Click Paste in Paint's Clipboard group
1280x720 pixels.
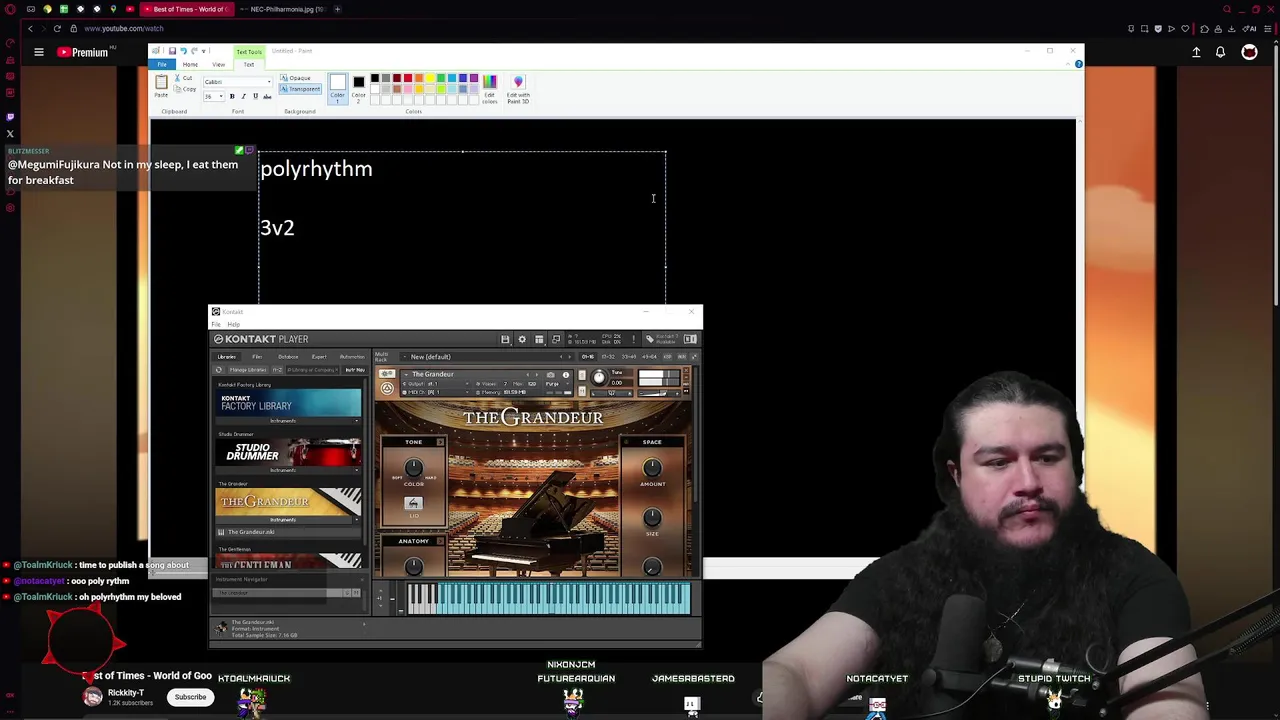click(161, 86)
